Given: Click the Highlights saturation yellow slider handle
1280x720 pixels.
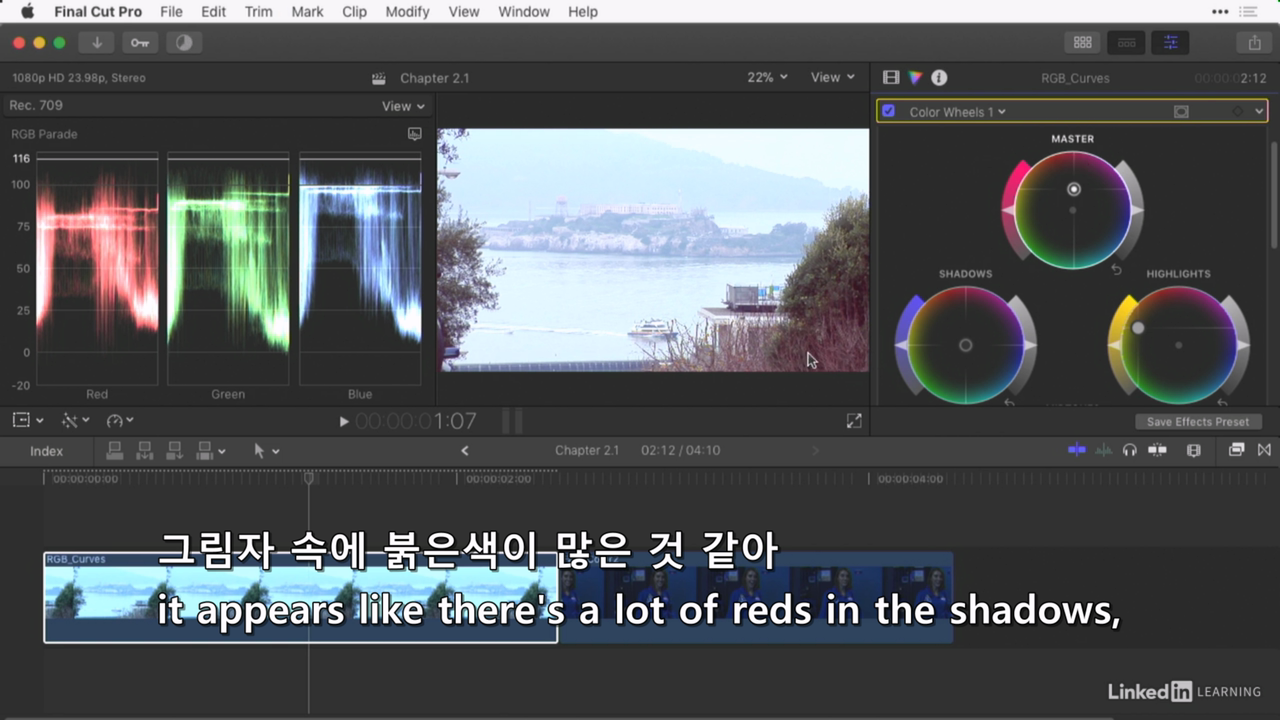Looking at the screenshot, I should (1115, 345).
